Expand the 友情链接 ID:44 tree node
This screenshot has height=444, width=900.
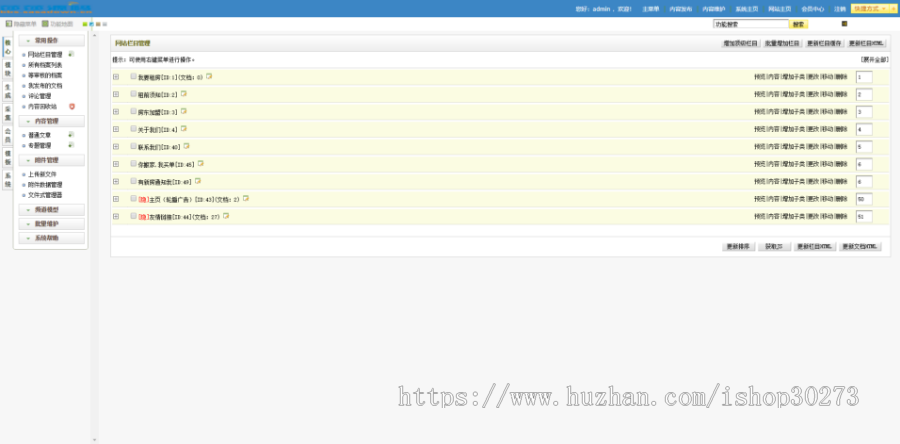pos(116,216)
